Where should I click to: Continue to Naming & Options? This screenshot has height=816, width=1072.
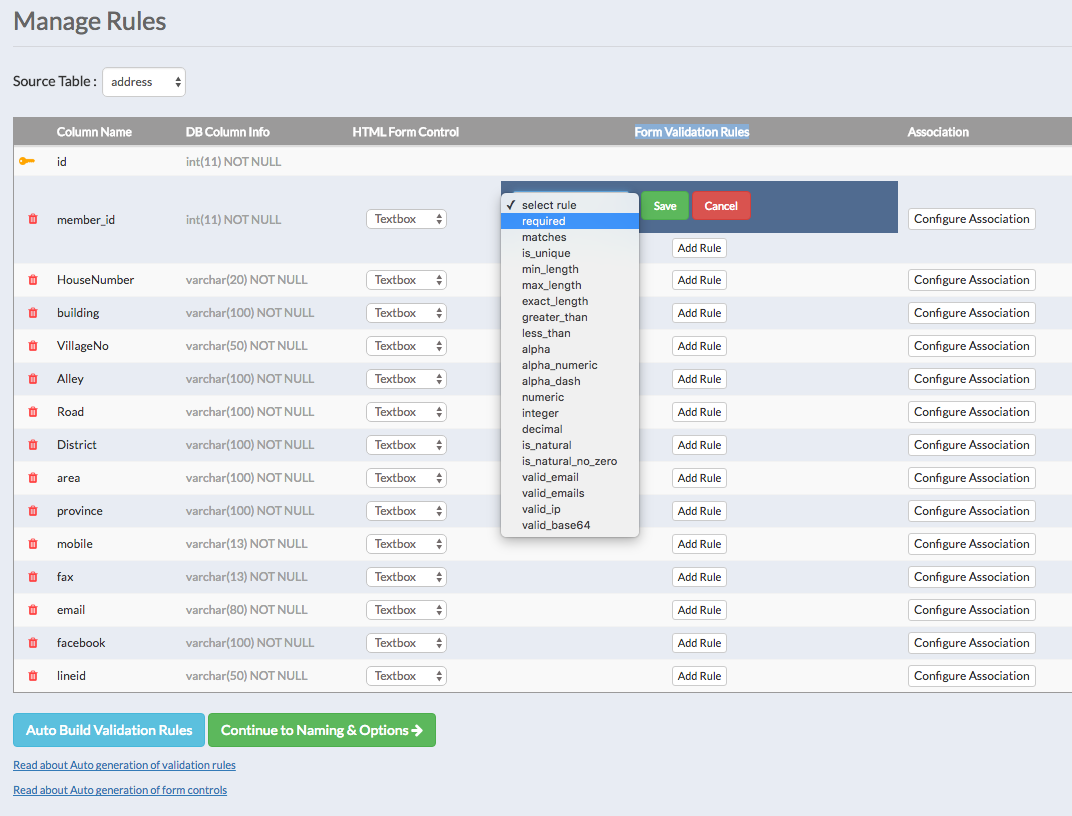[x=321, y=730]
